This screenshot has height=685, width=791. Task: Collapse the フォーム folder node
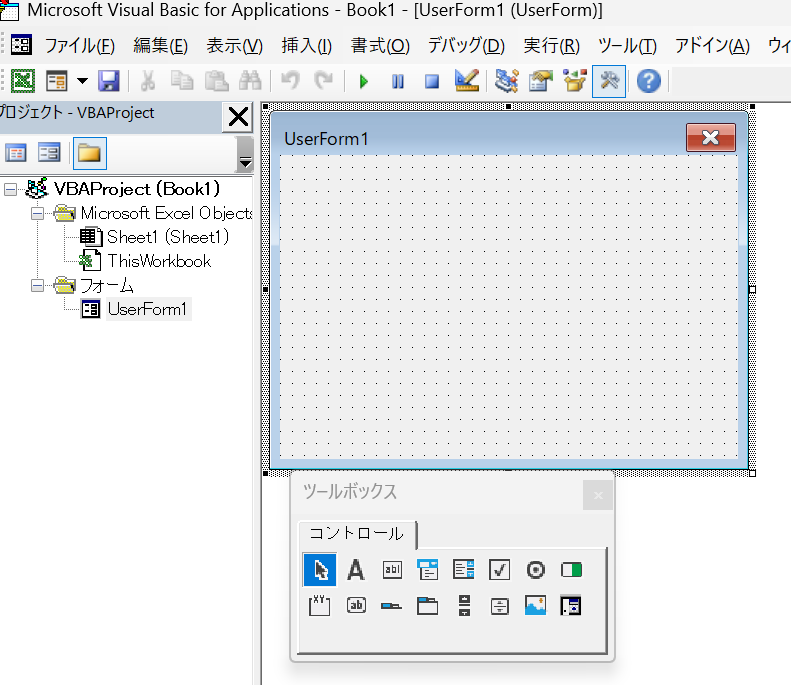point(37,286)
